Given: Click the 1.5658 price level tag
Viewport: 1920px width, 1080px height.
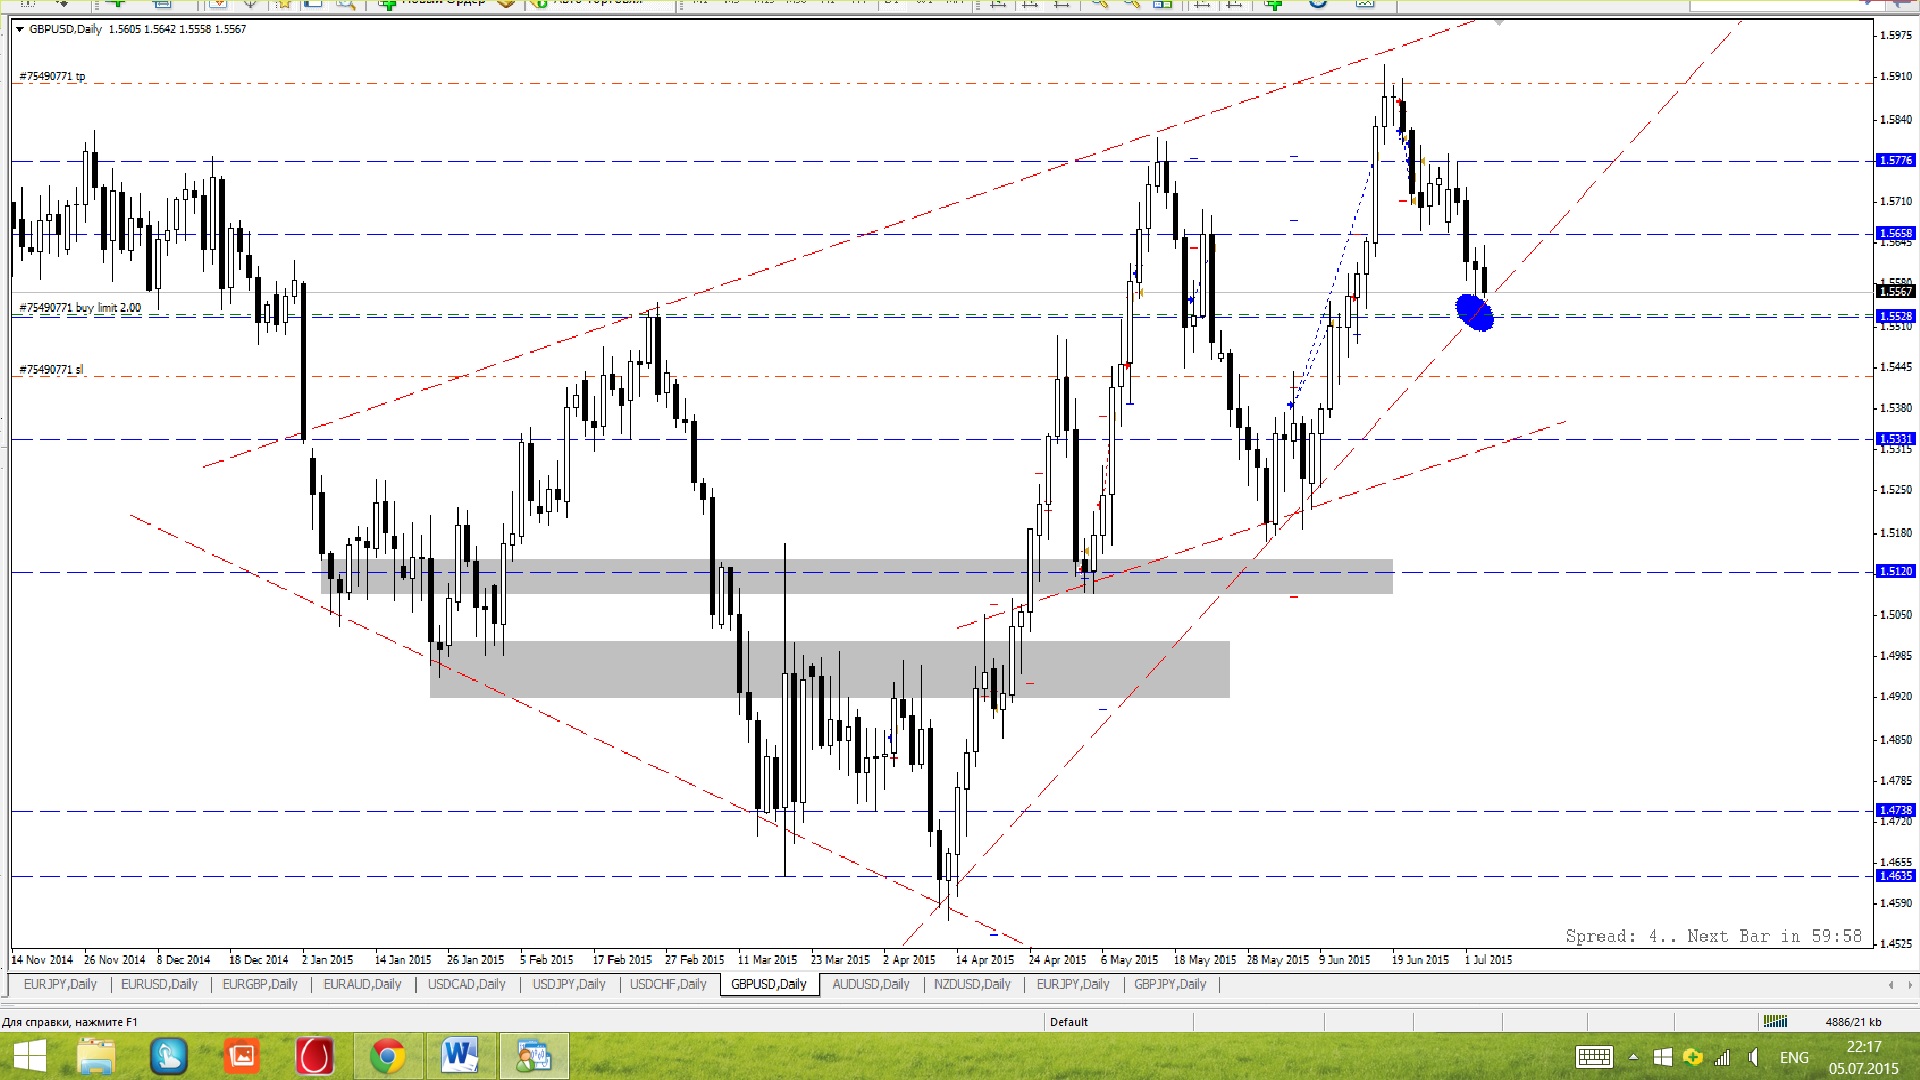Looking at the screenshot, I should click(1896, 233).
